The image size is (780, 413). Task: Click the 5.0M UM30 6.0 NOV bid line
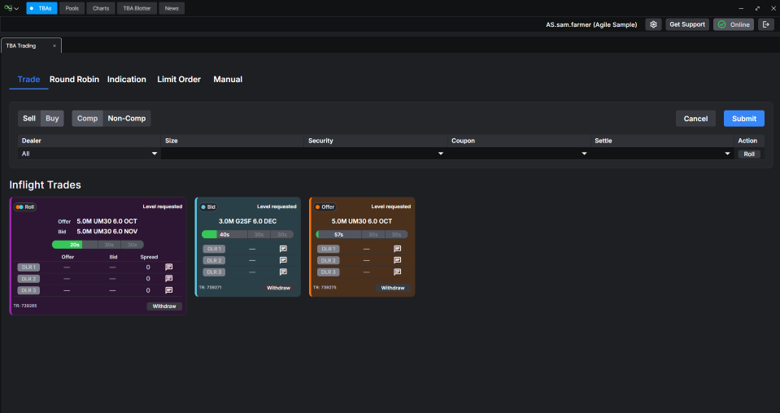[107, 231]
